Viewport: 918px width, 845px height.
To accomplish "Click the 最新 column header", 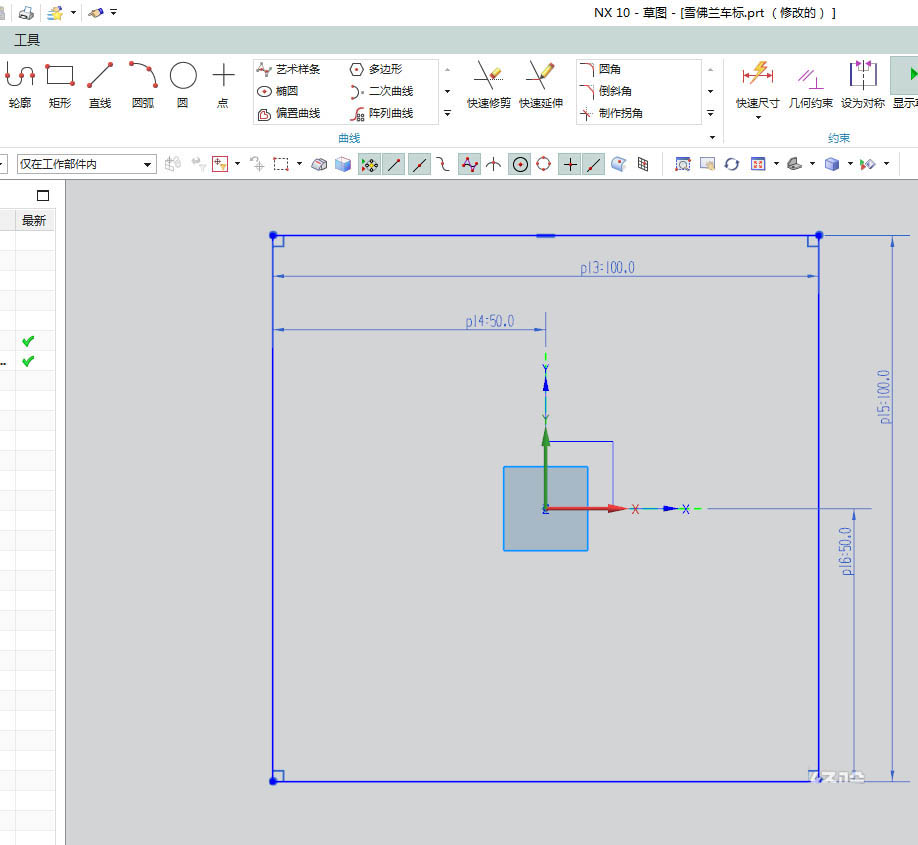I will (34, 221).
